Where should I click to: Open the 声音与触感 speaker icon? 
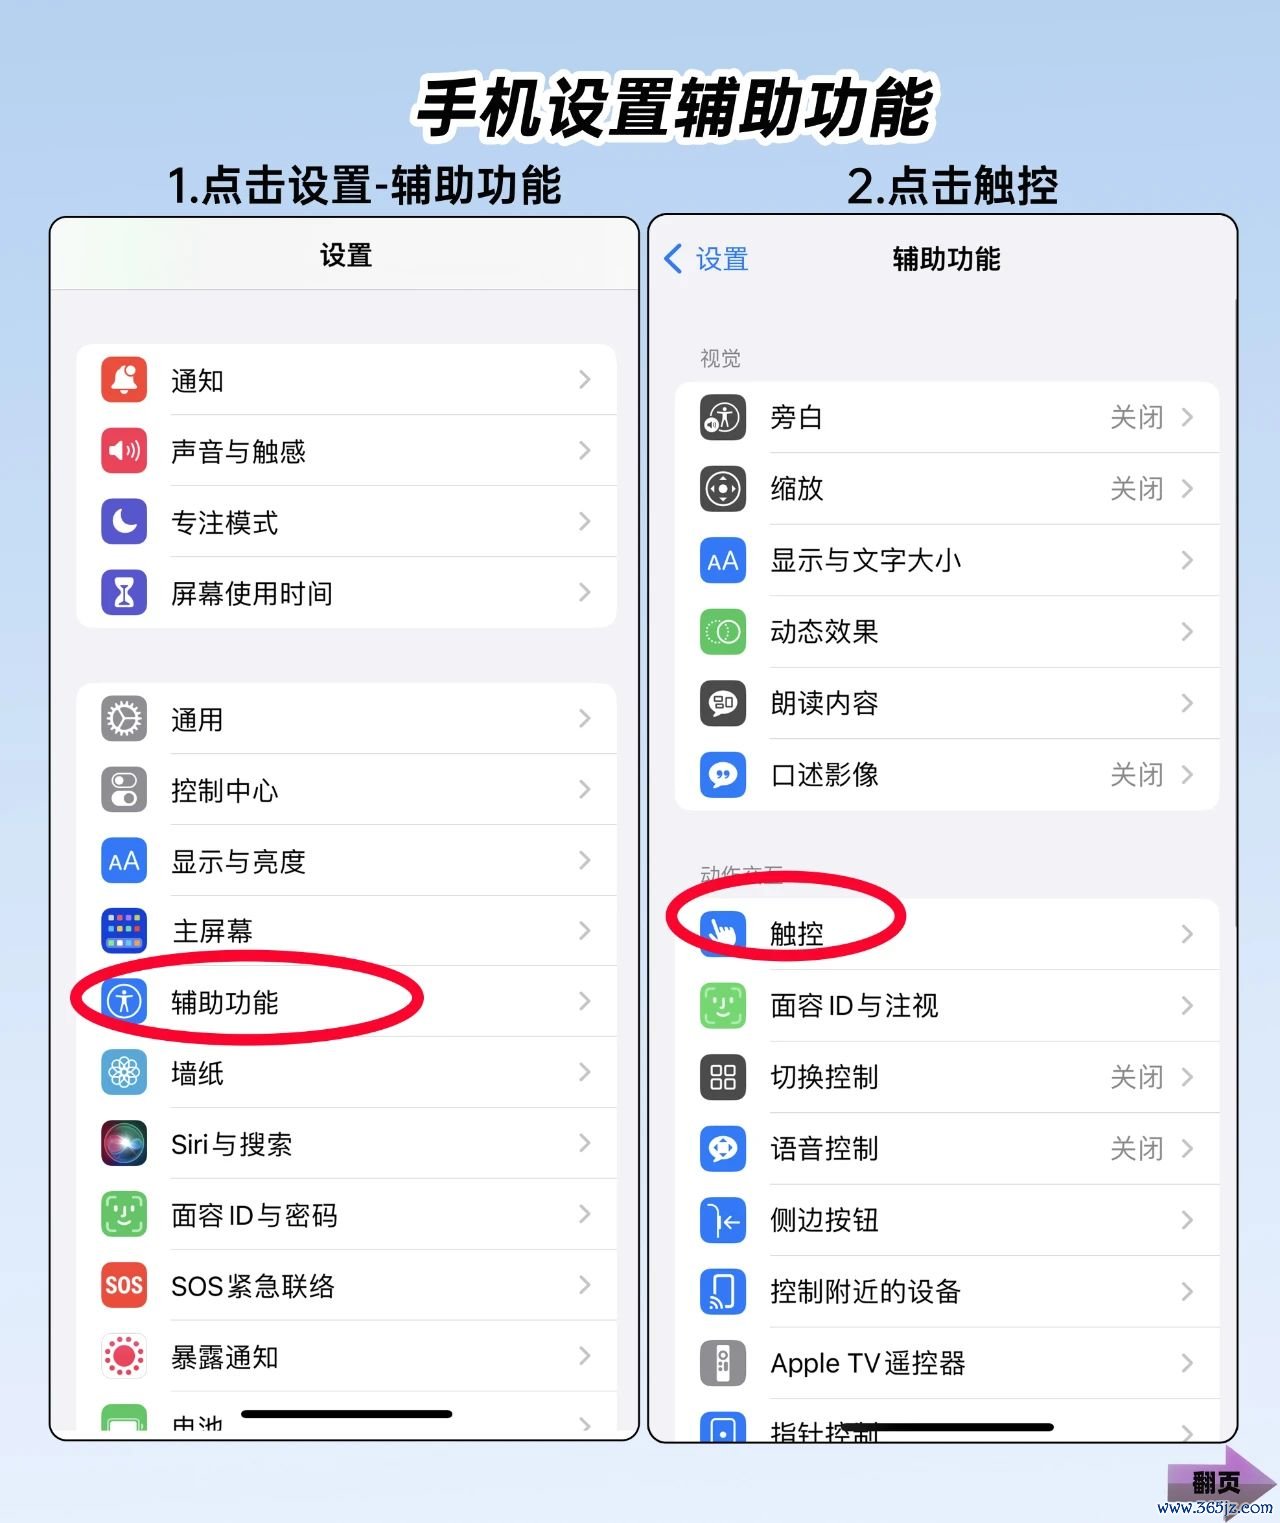click(x=124, y=451)
